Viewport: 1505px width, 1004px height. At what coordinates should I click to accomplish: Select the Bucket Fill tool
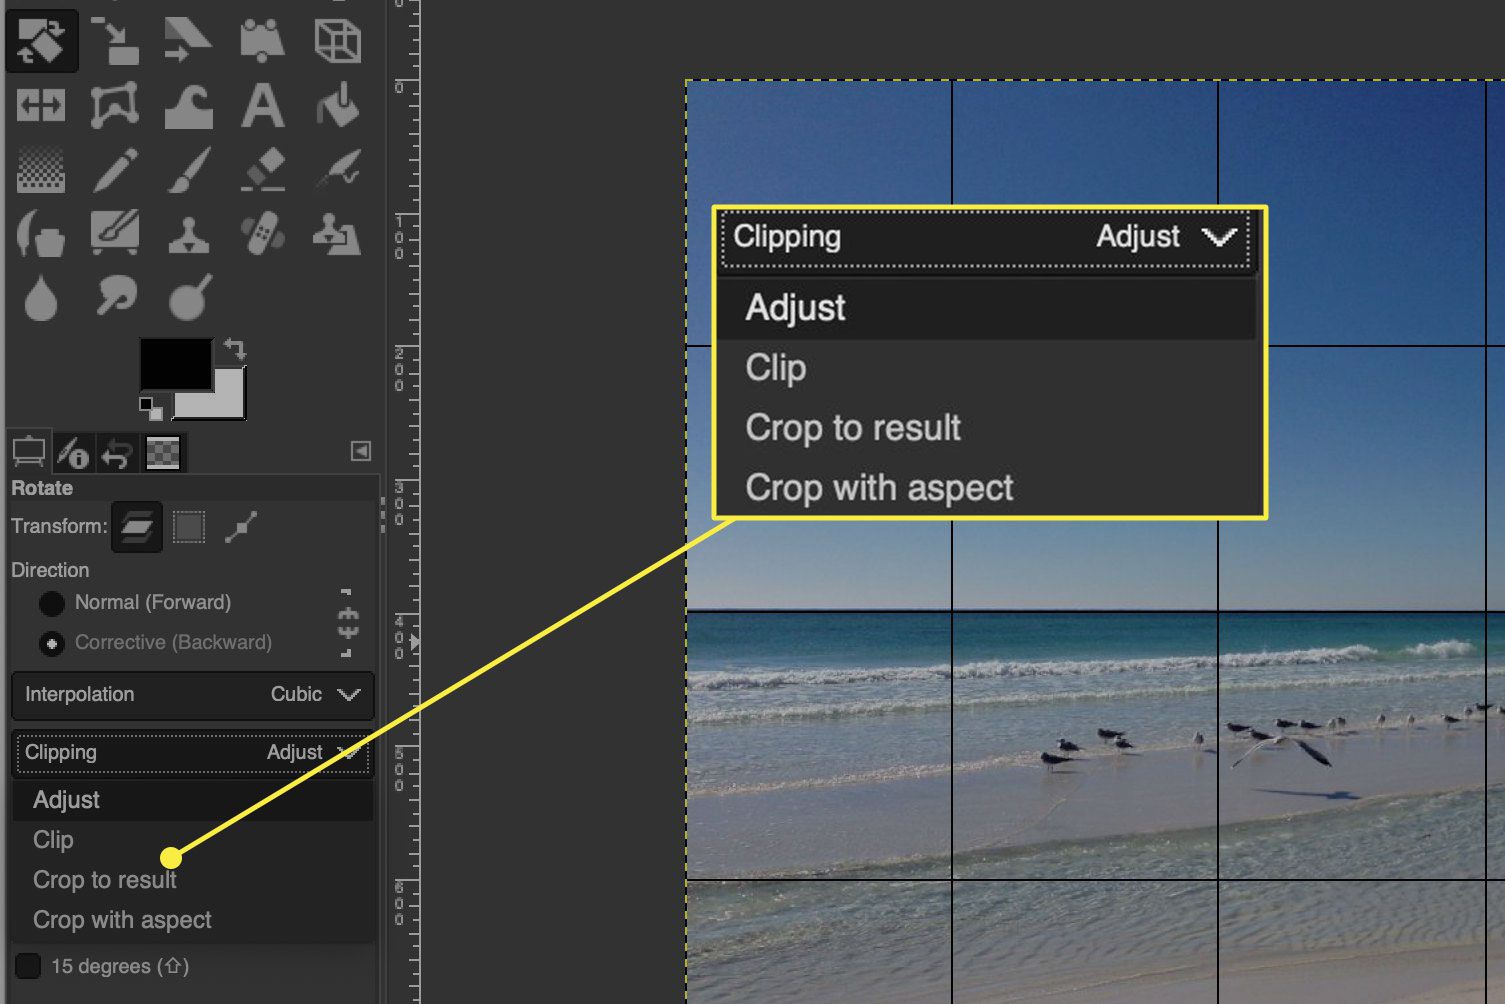[337, 105]
